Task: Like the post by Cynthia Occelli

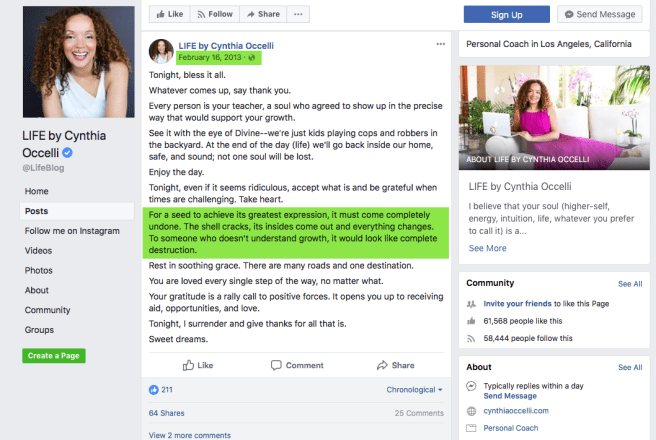Action: point(200,365)
